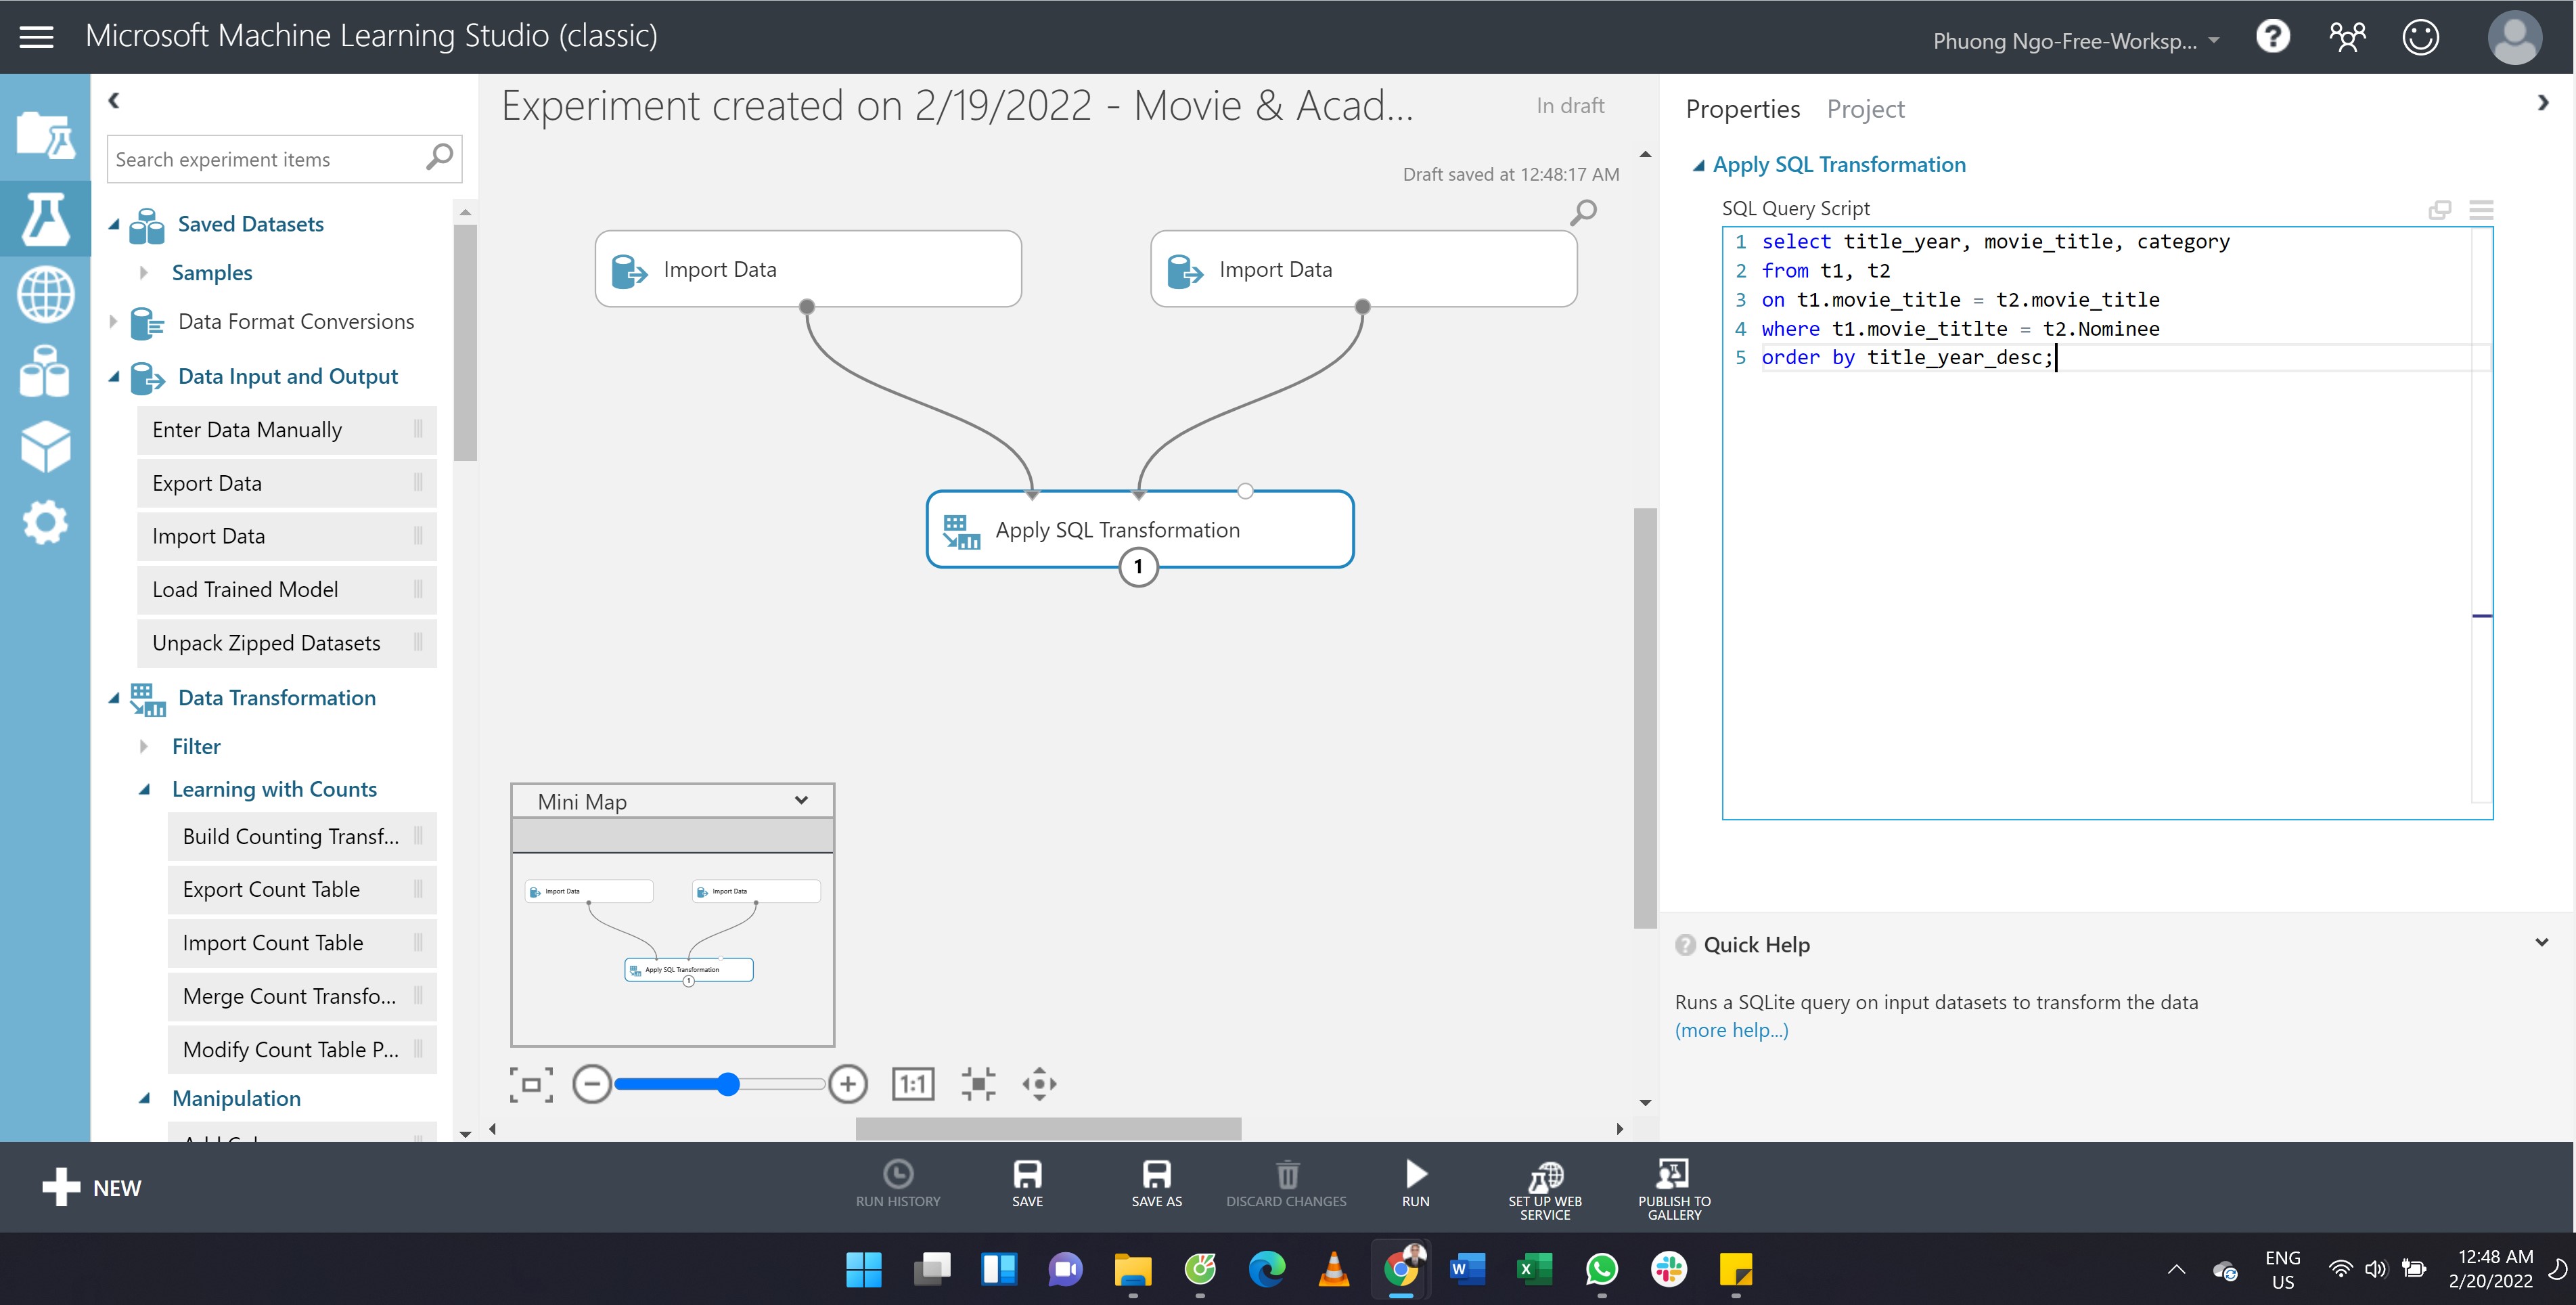
Task: Open Web Services globe icon in sidebar
Action: coord(45,295)
